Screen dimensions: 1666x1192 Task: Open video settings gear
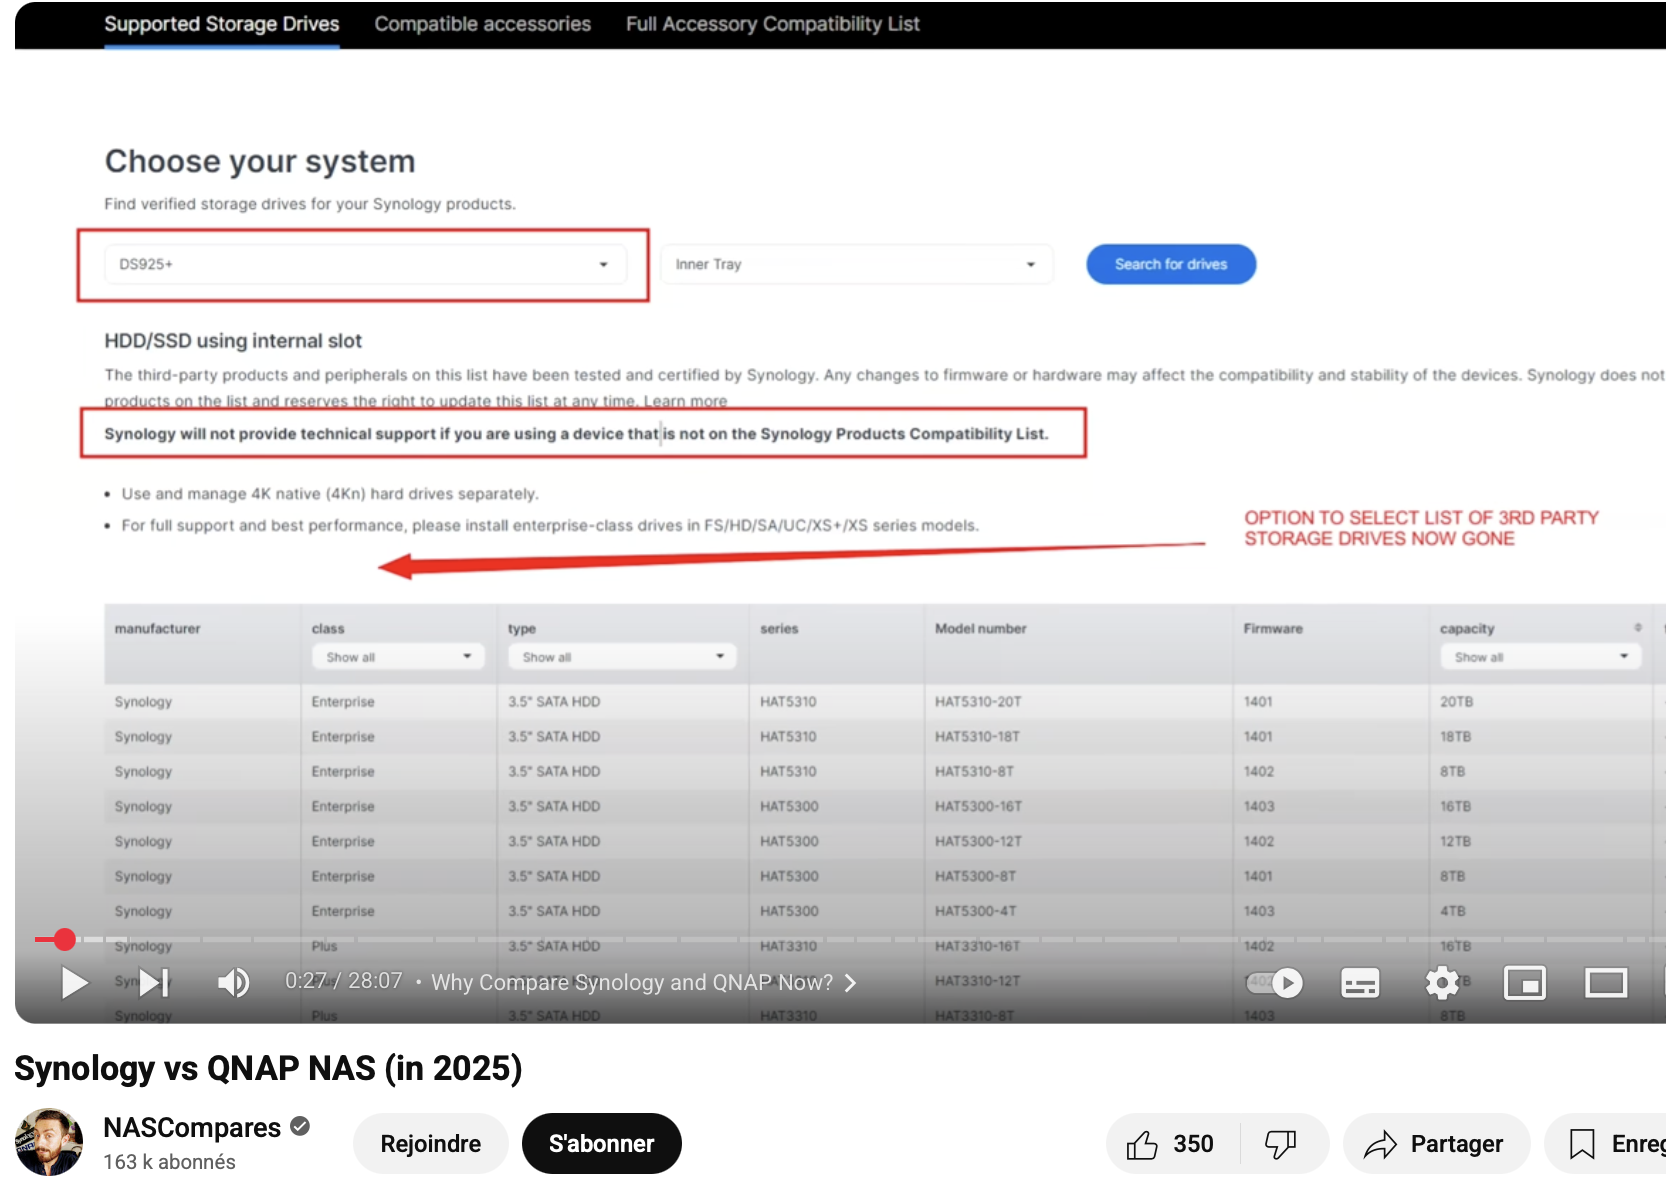coord(1442,983)
